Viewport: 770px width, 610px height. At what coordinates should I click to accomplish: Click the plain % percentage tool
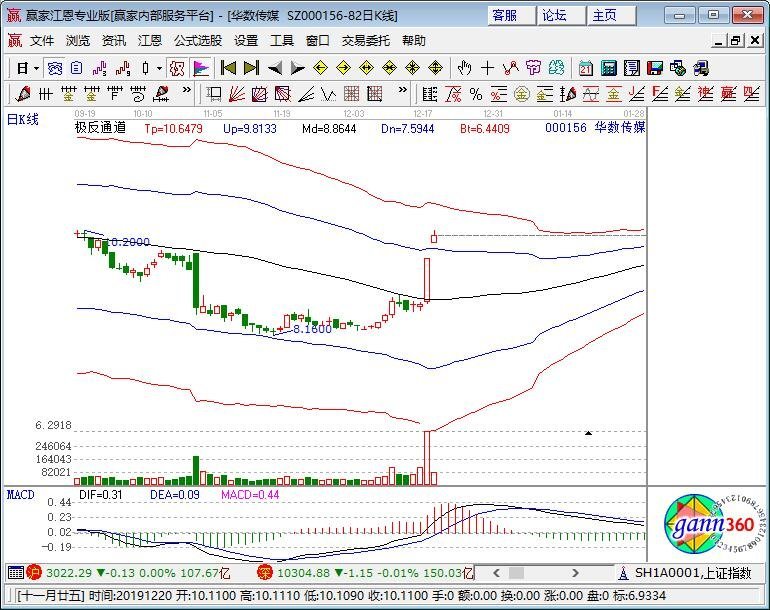(x=475, y=93)
